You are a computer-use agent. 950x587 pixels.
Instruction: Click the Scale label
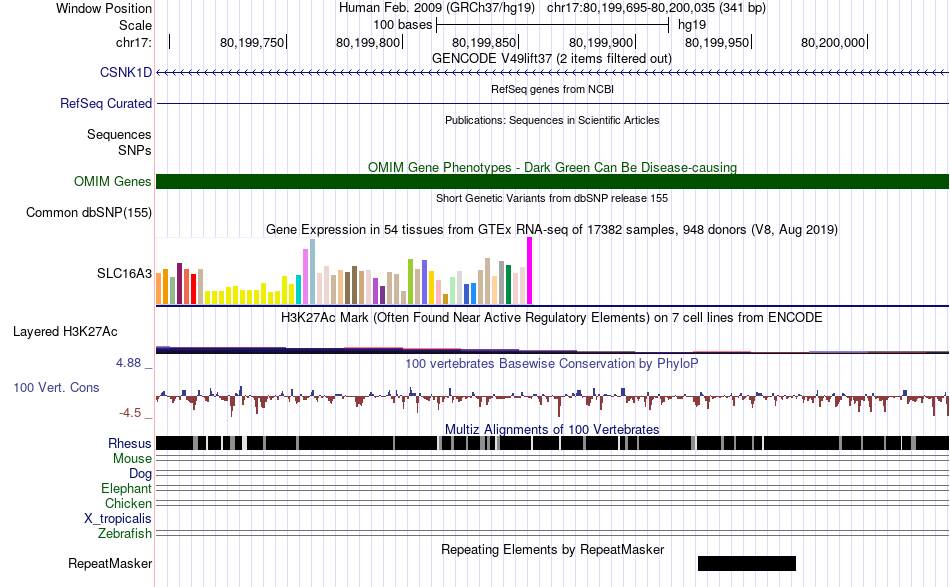coord(135,25)
